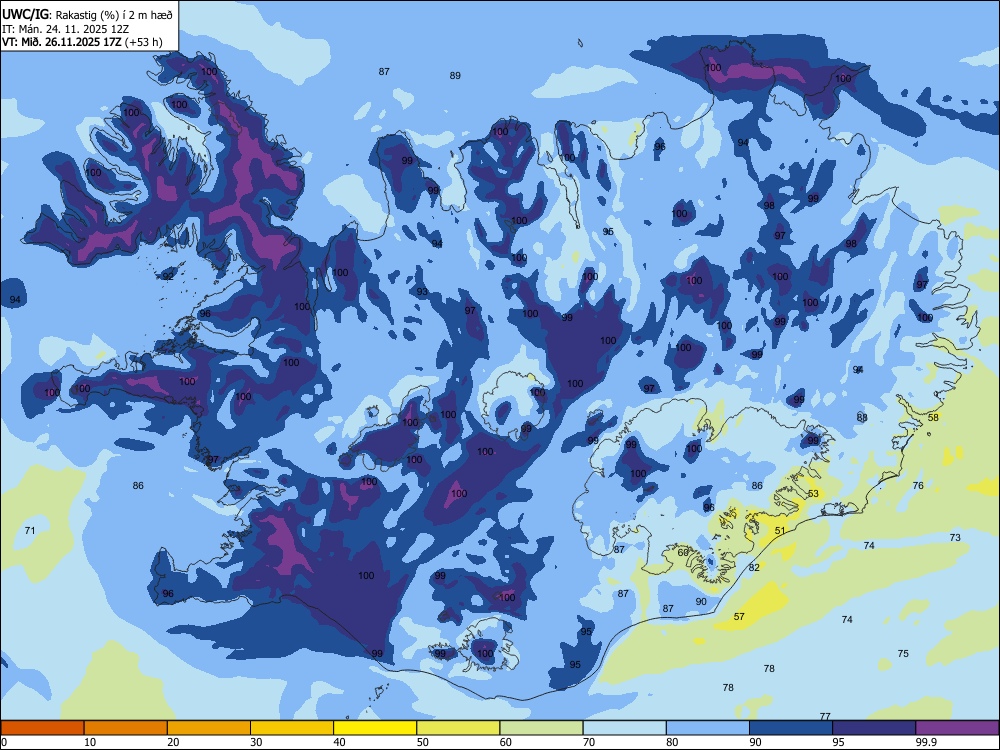Image resolution: width=1000 pixels, height=750 pixels.
Task: Select the dark blue 90–95 legend swatch
Action: coord(791,728)
